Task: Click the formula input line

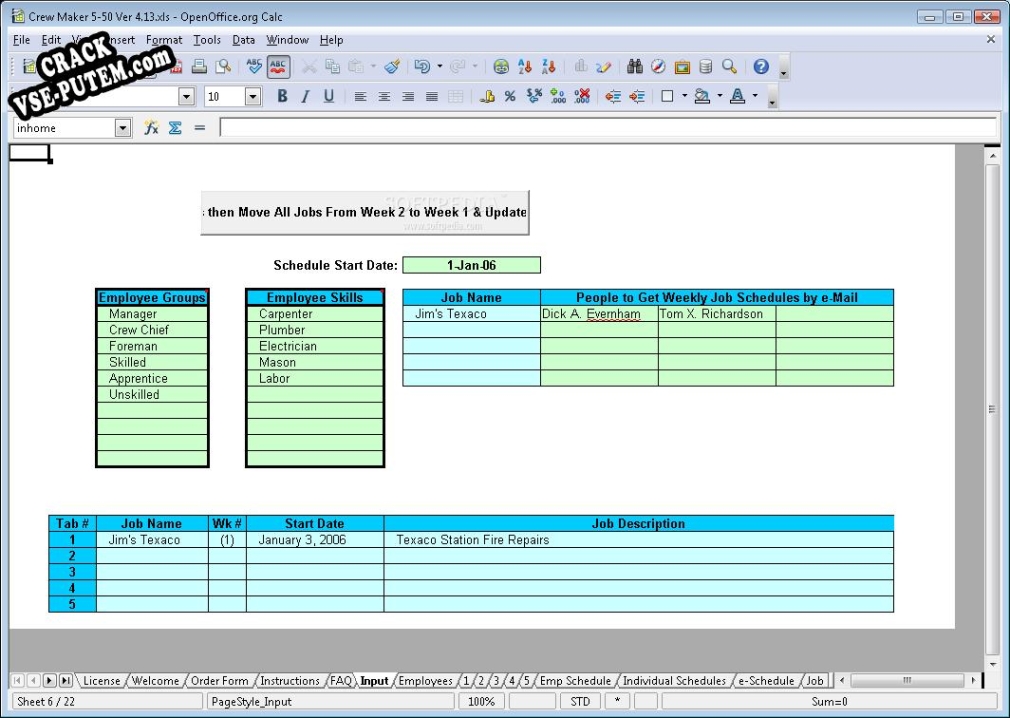Action: (608, 128)
